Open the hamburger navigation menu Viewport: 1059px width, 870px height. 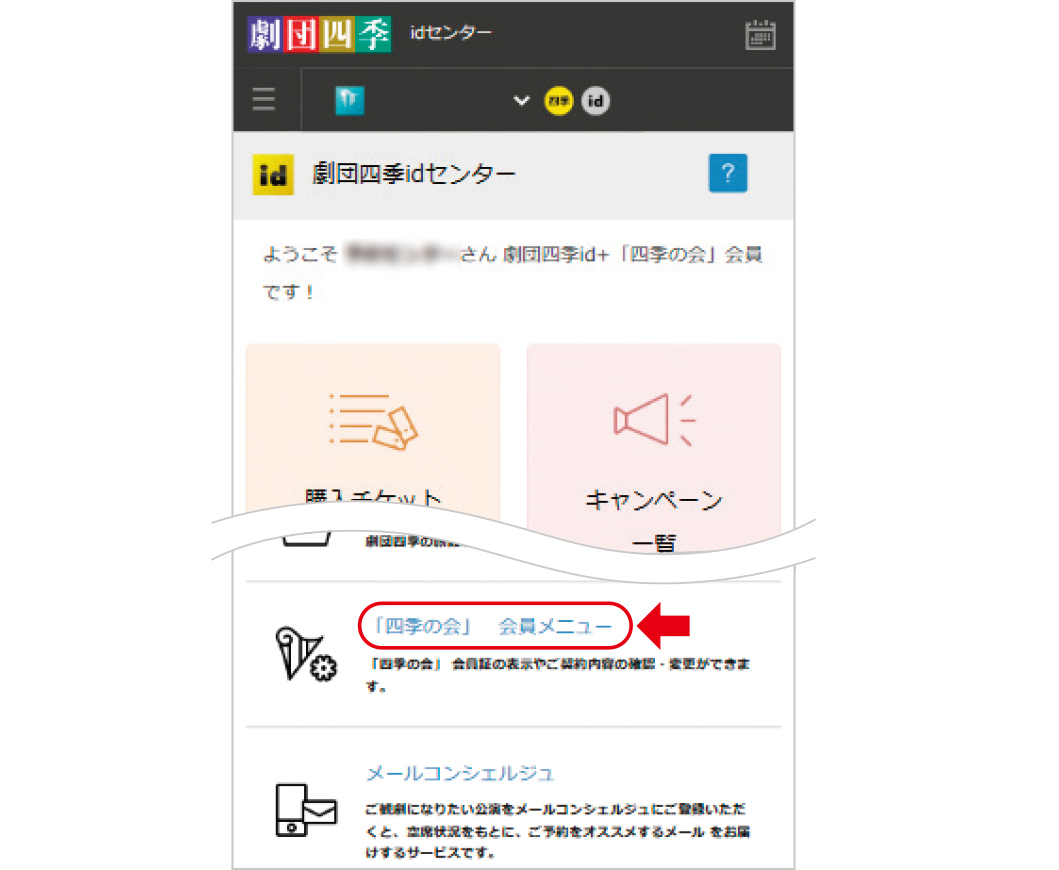[264, 99]
